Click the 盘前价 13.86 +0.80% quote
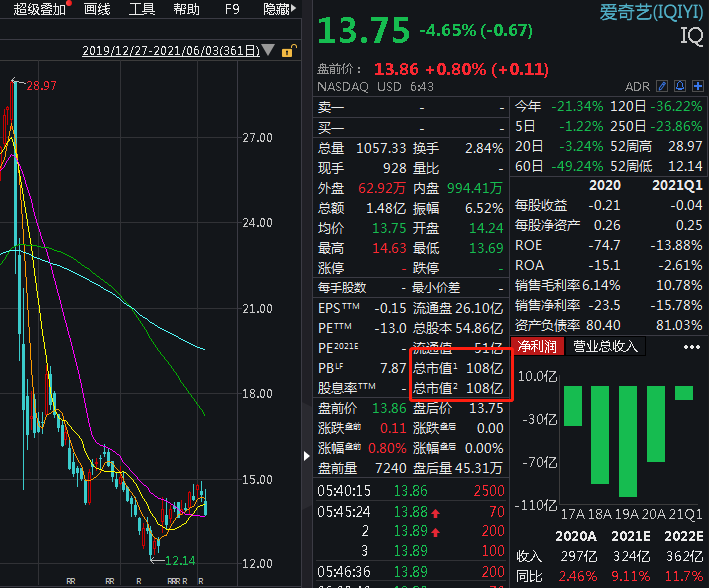Image resolution: width=709 pixels, height=588 pixels. [461, 69]
